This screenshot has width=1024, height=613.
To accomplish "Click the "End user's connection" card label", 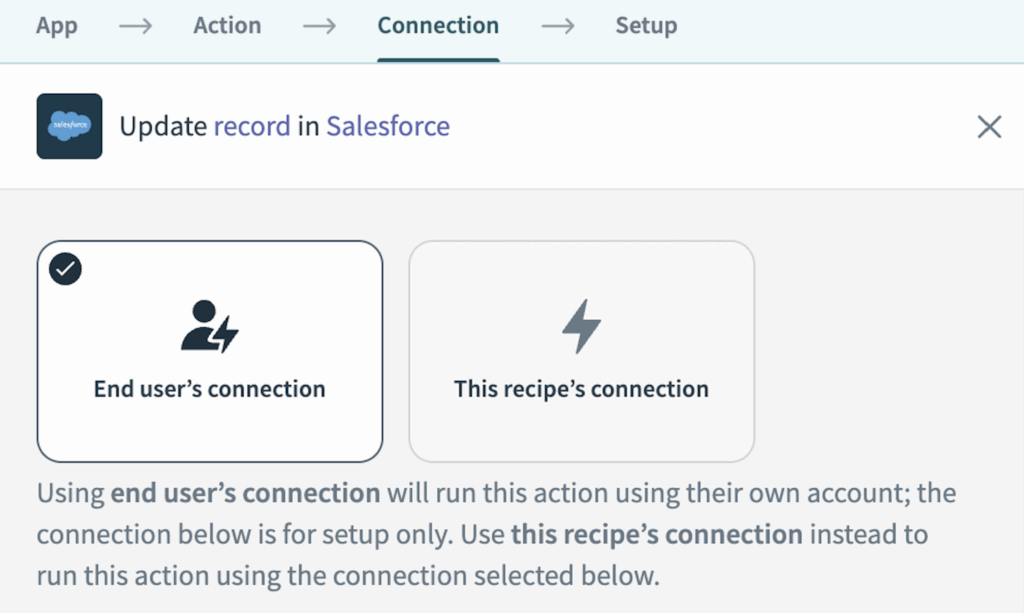I will pos(209,389).
